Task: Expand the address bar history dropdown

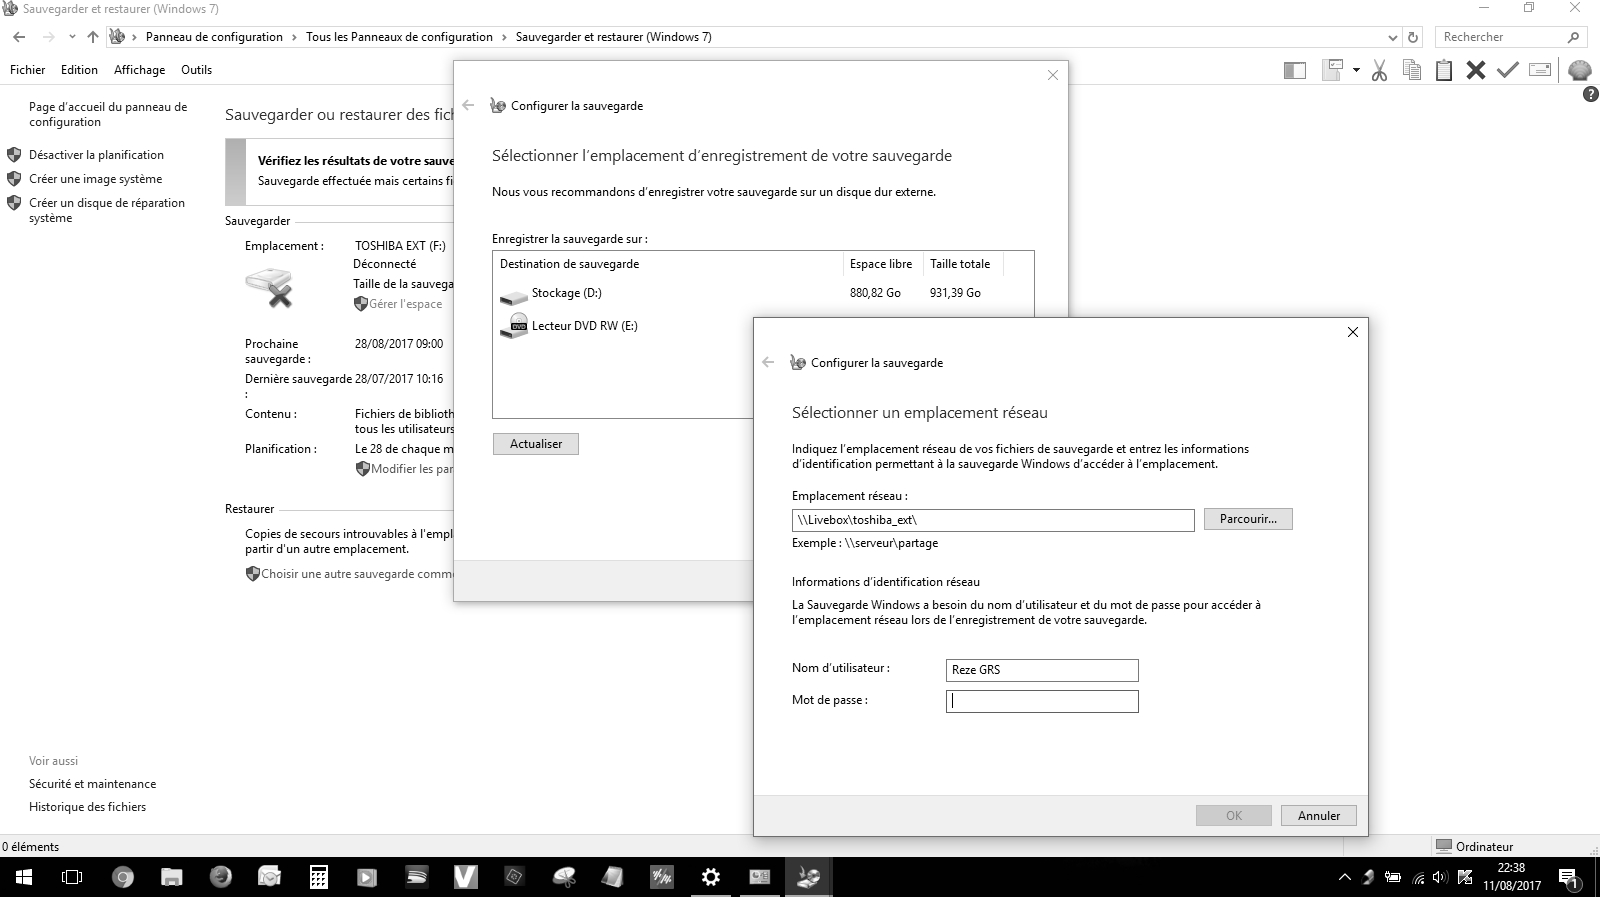Action: pos(1393,37)
